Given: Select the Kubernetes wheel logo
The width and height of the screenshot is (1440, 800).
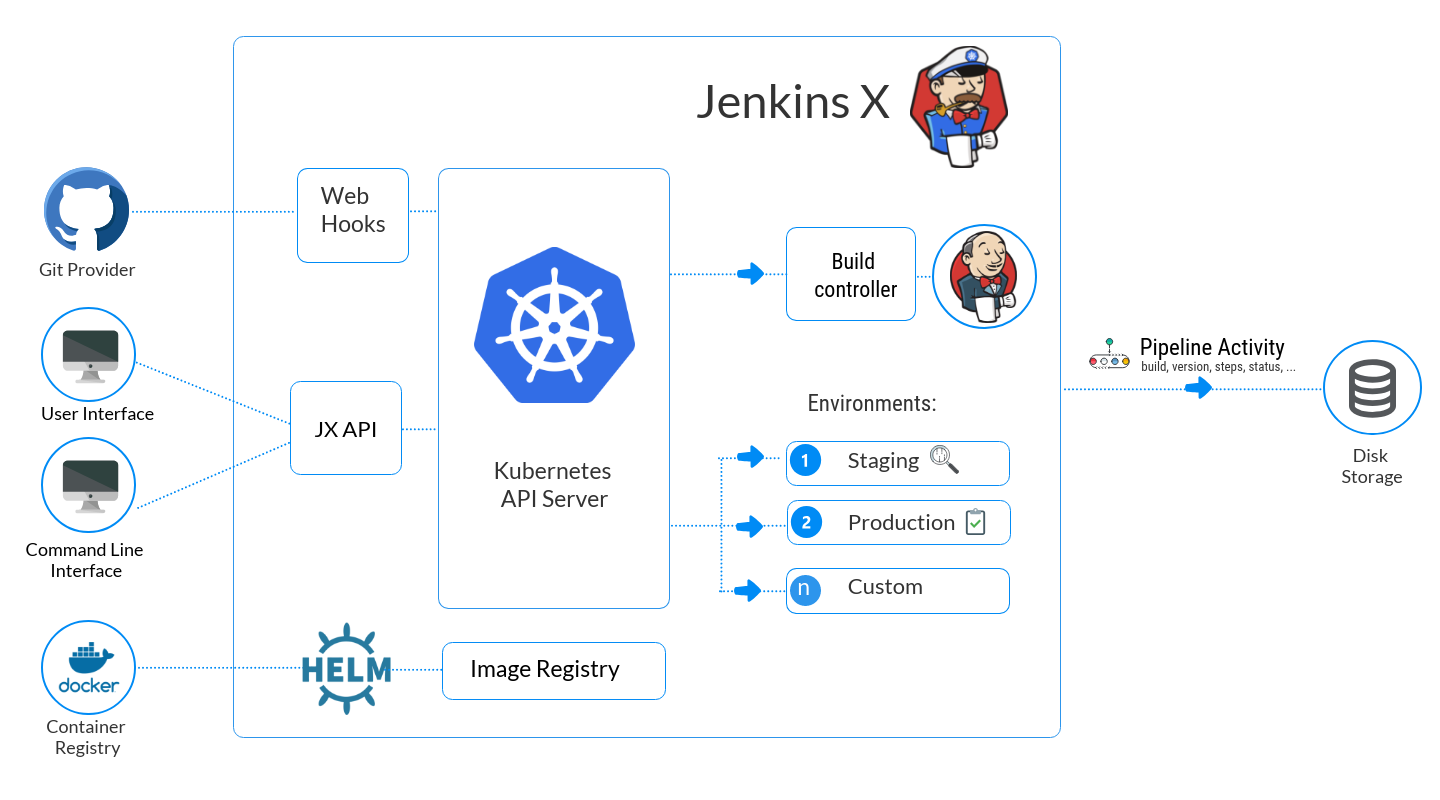Looking at the screenshot, I should coord(553,327).
